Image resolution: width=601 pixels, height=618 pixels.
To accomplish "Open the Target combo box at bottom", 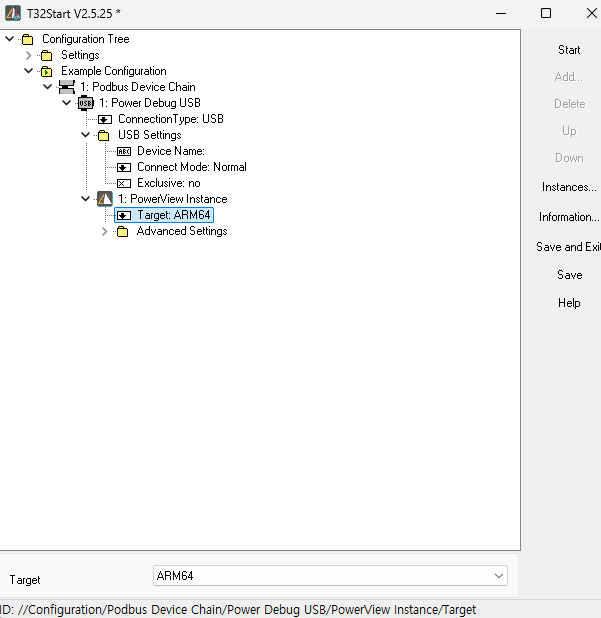I will point(330,576).
